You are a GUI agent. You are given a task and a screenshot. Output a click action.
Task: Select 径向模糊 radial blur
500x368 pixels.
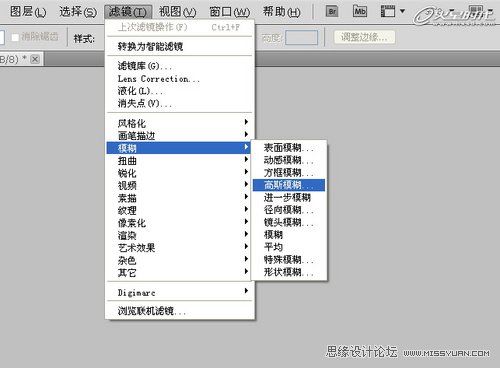(289, 210)
